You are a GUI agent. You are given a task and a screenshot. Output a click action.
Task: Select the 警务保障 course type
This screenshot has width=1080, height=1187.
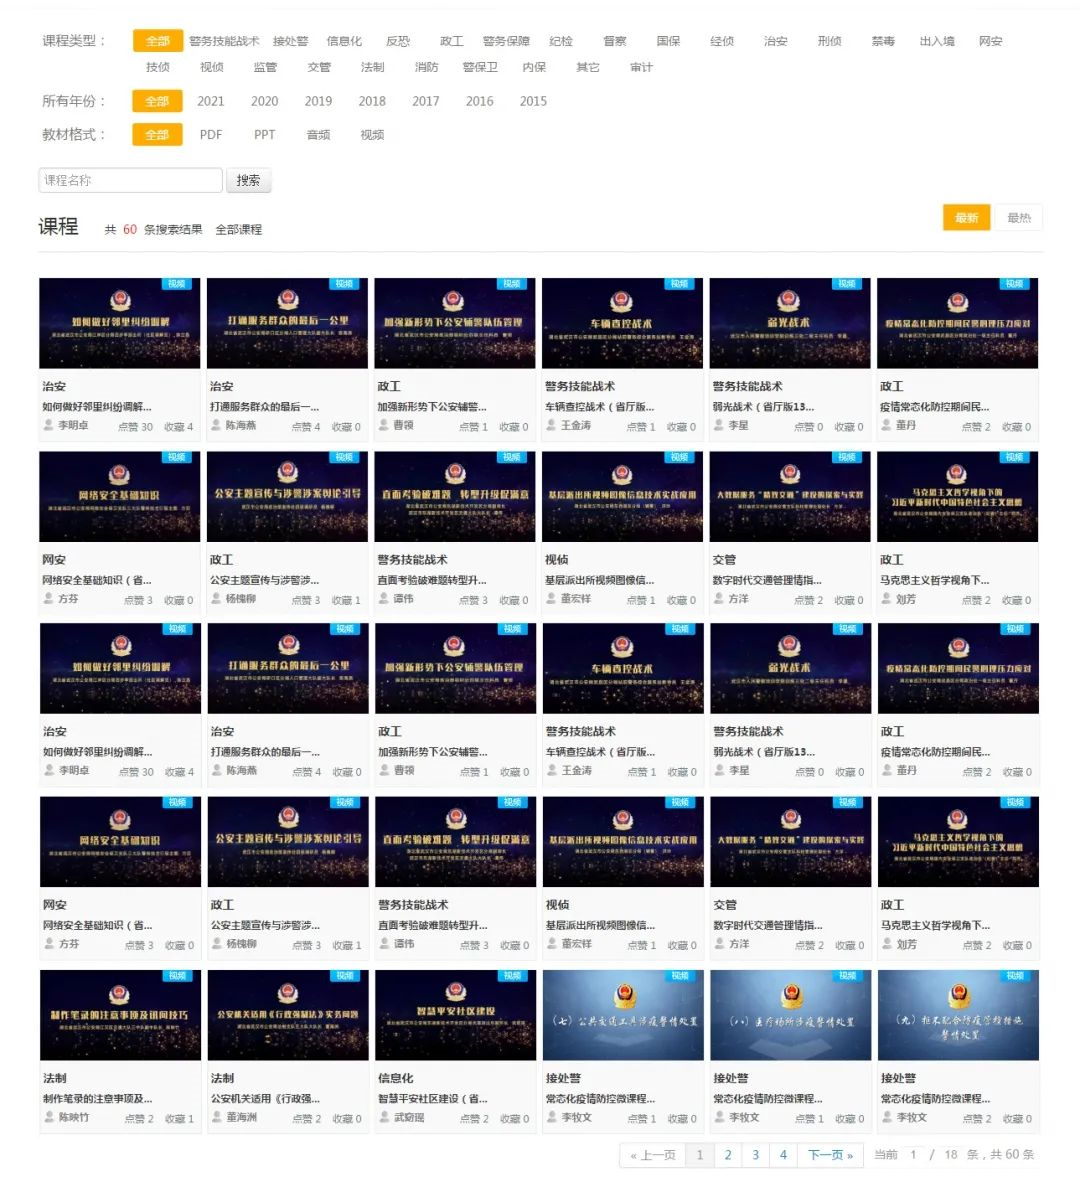(x=506, y=41)
